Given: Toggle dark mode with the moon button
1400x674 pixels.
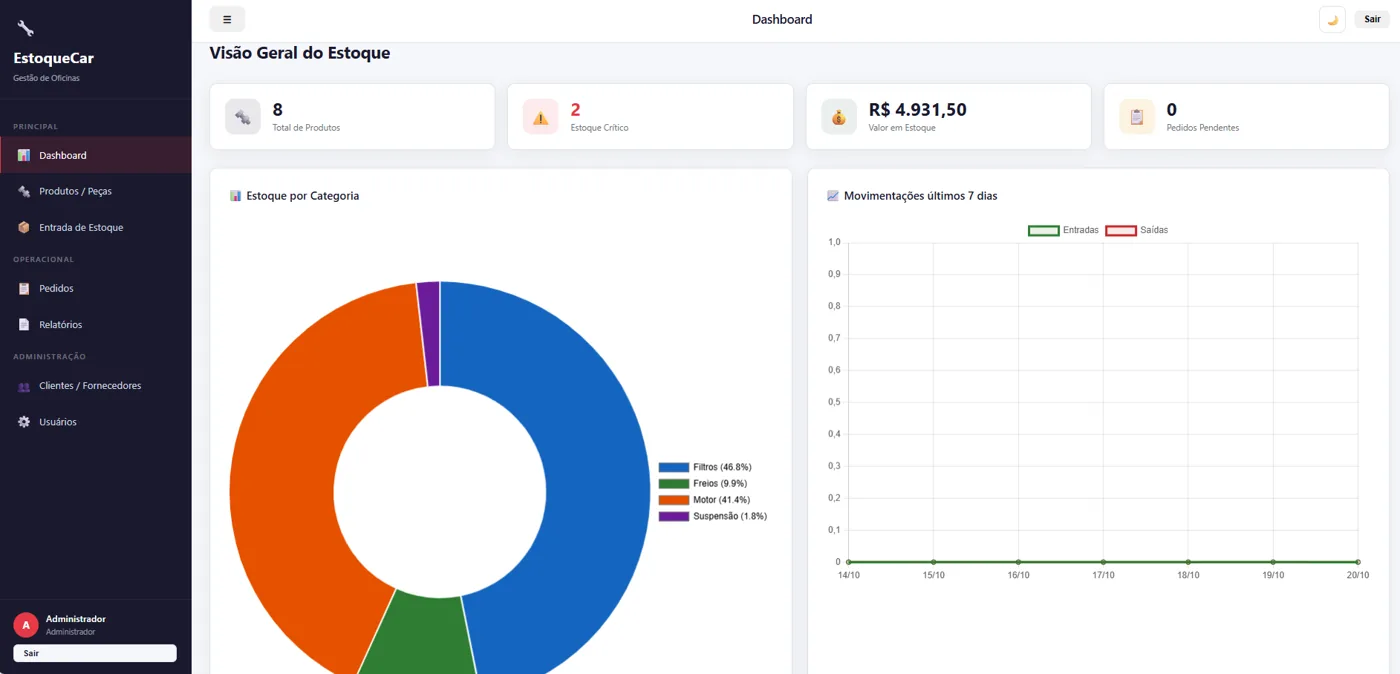Looking at the screenshot, I should coord(1332,20).
